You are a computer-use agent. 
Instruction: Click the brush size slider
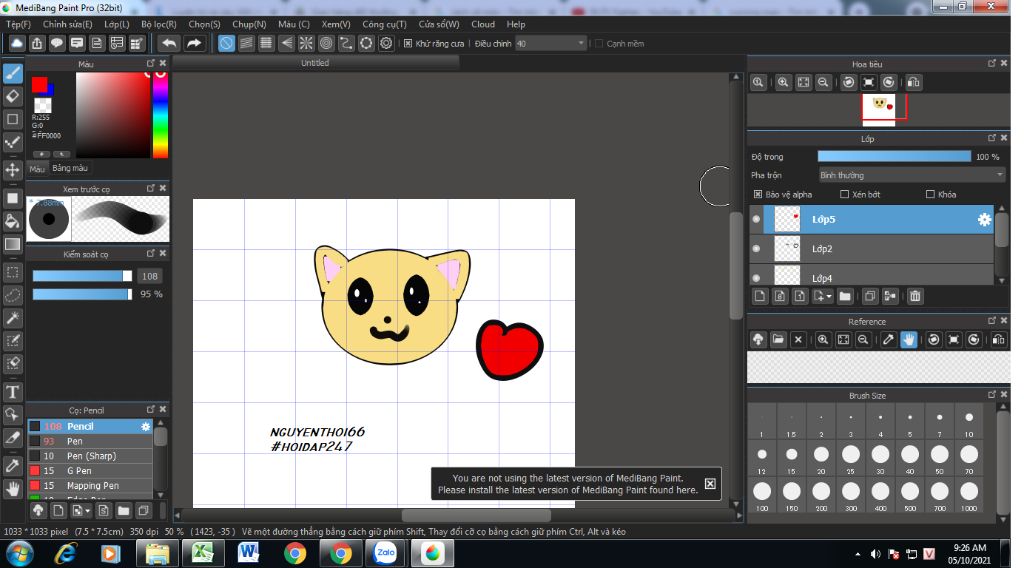point(82,276)
